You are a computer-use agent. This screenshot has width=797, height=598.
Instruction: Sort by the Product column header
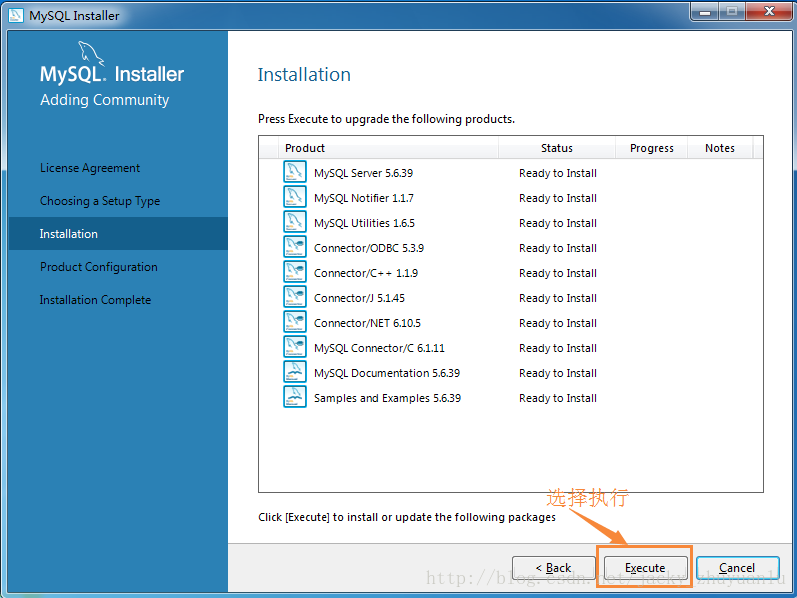click(x=388, y=148)
